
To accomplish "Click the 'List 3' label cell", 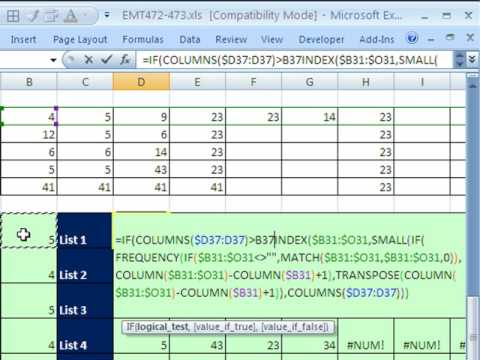I will pyautogui.click(x=85, y=302).
